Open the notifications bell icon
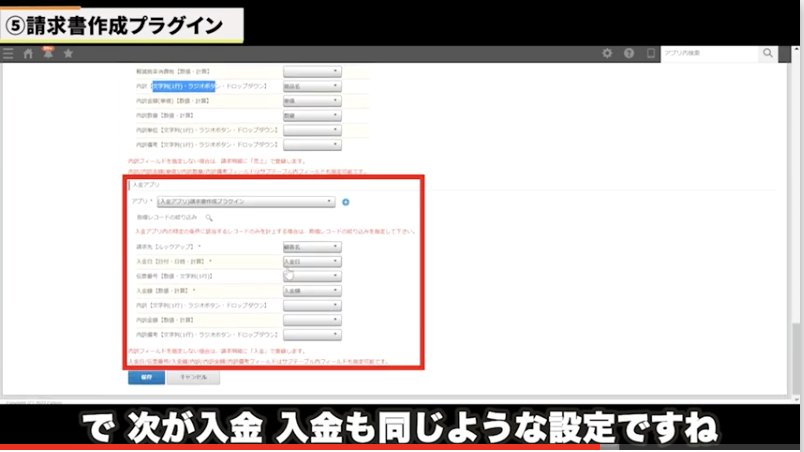 tap(47, 53)
